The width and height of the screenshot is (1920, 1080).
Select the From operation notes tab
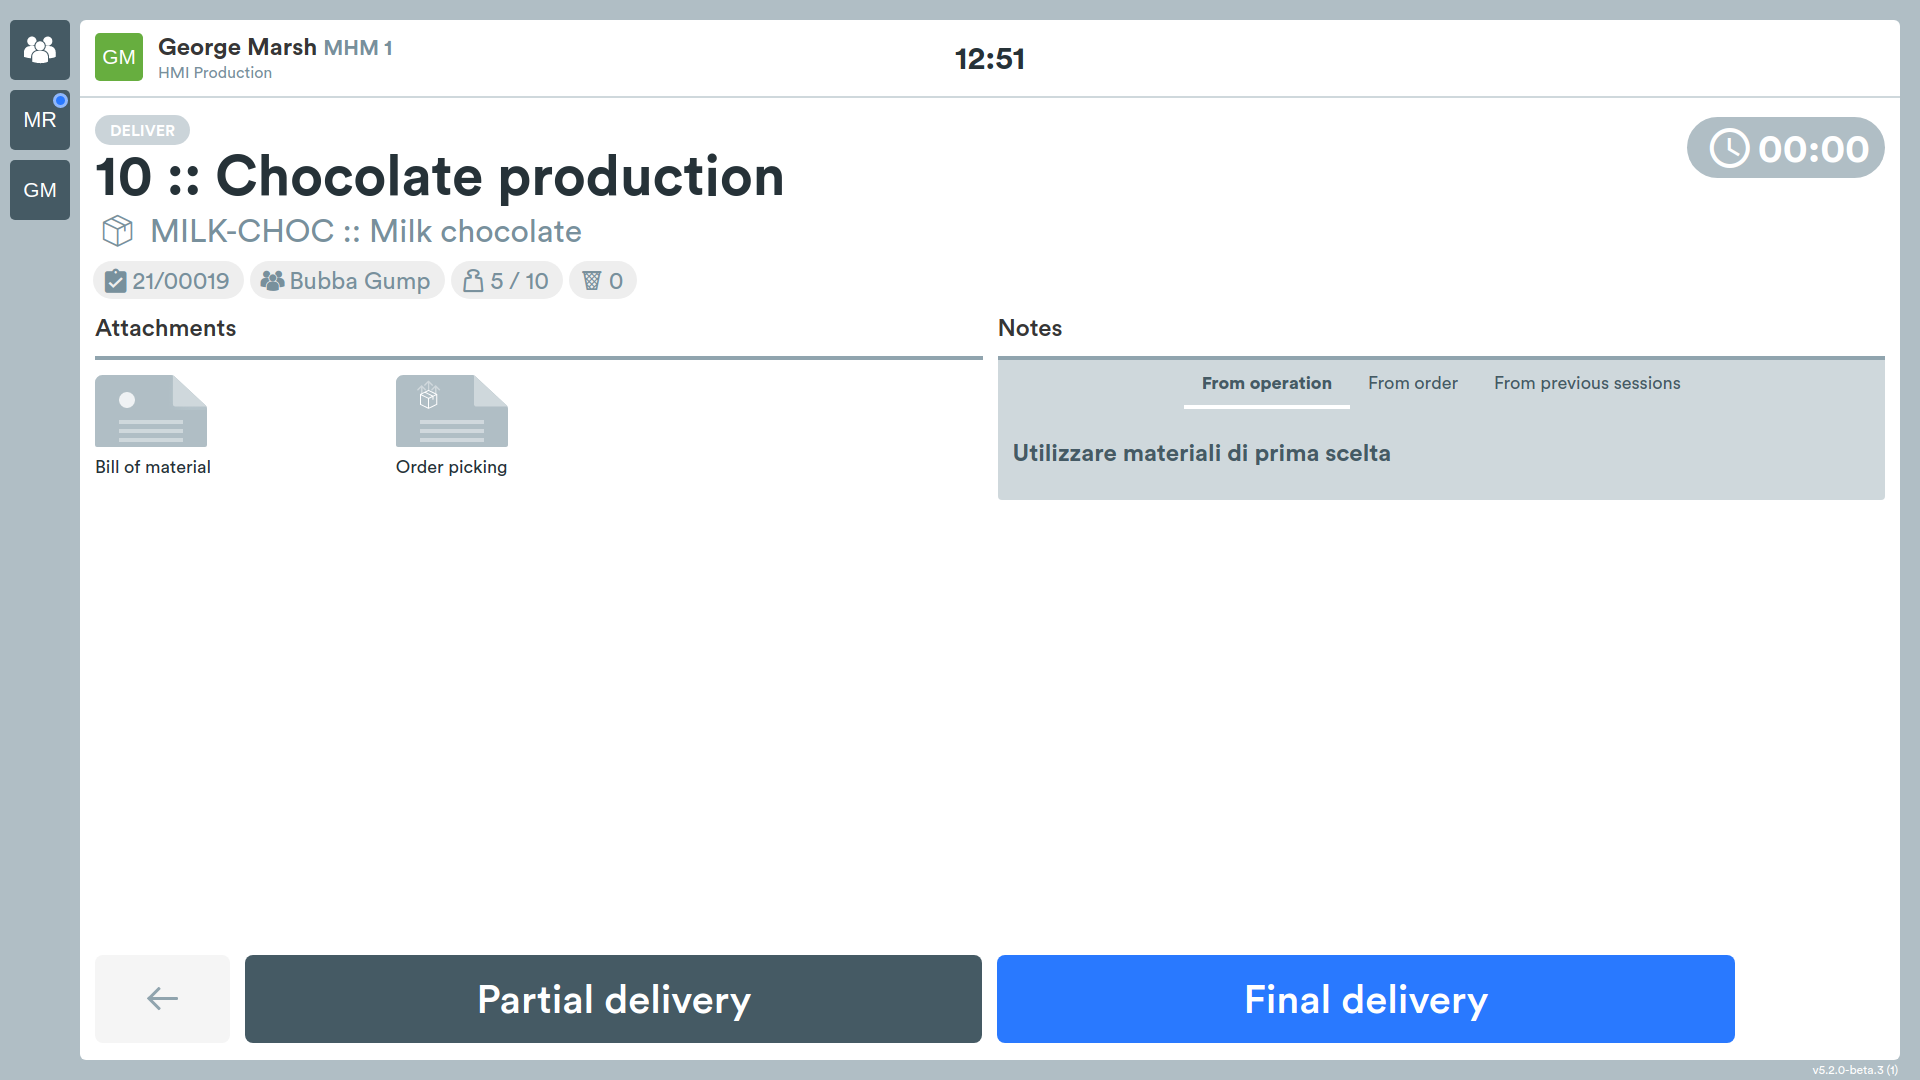point(1266,384)
